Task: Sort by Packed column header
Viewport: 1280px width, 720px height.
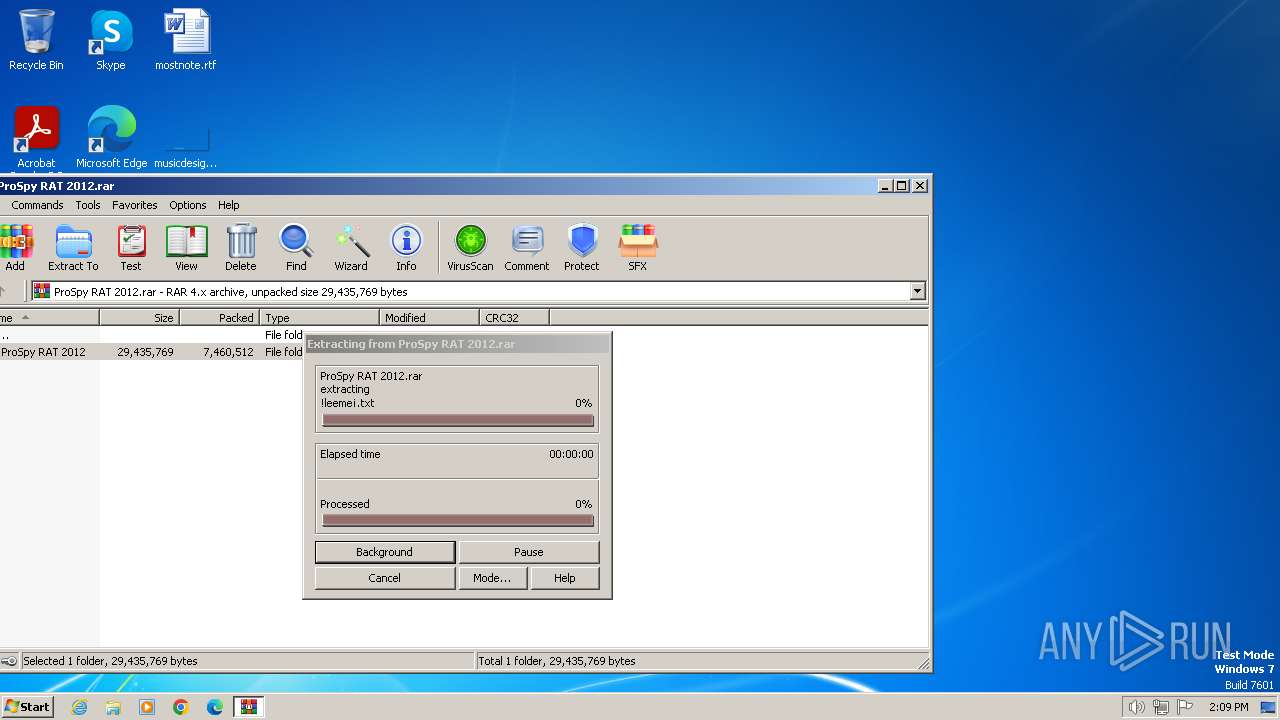Action: tap(220, 318)
